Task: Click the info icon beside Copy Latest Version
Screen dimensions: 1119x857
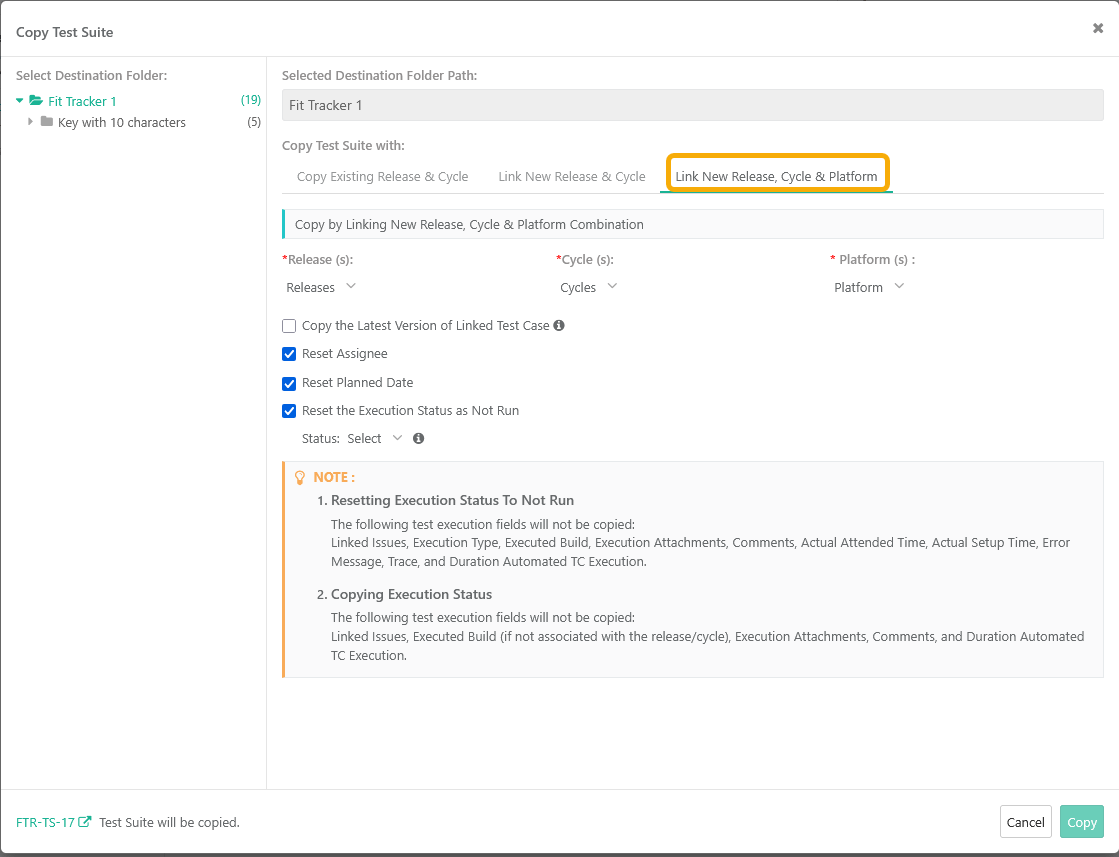Action: pos(559,326)
